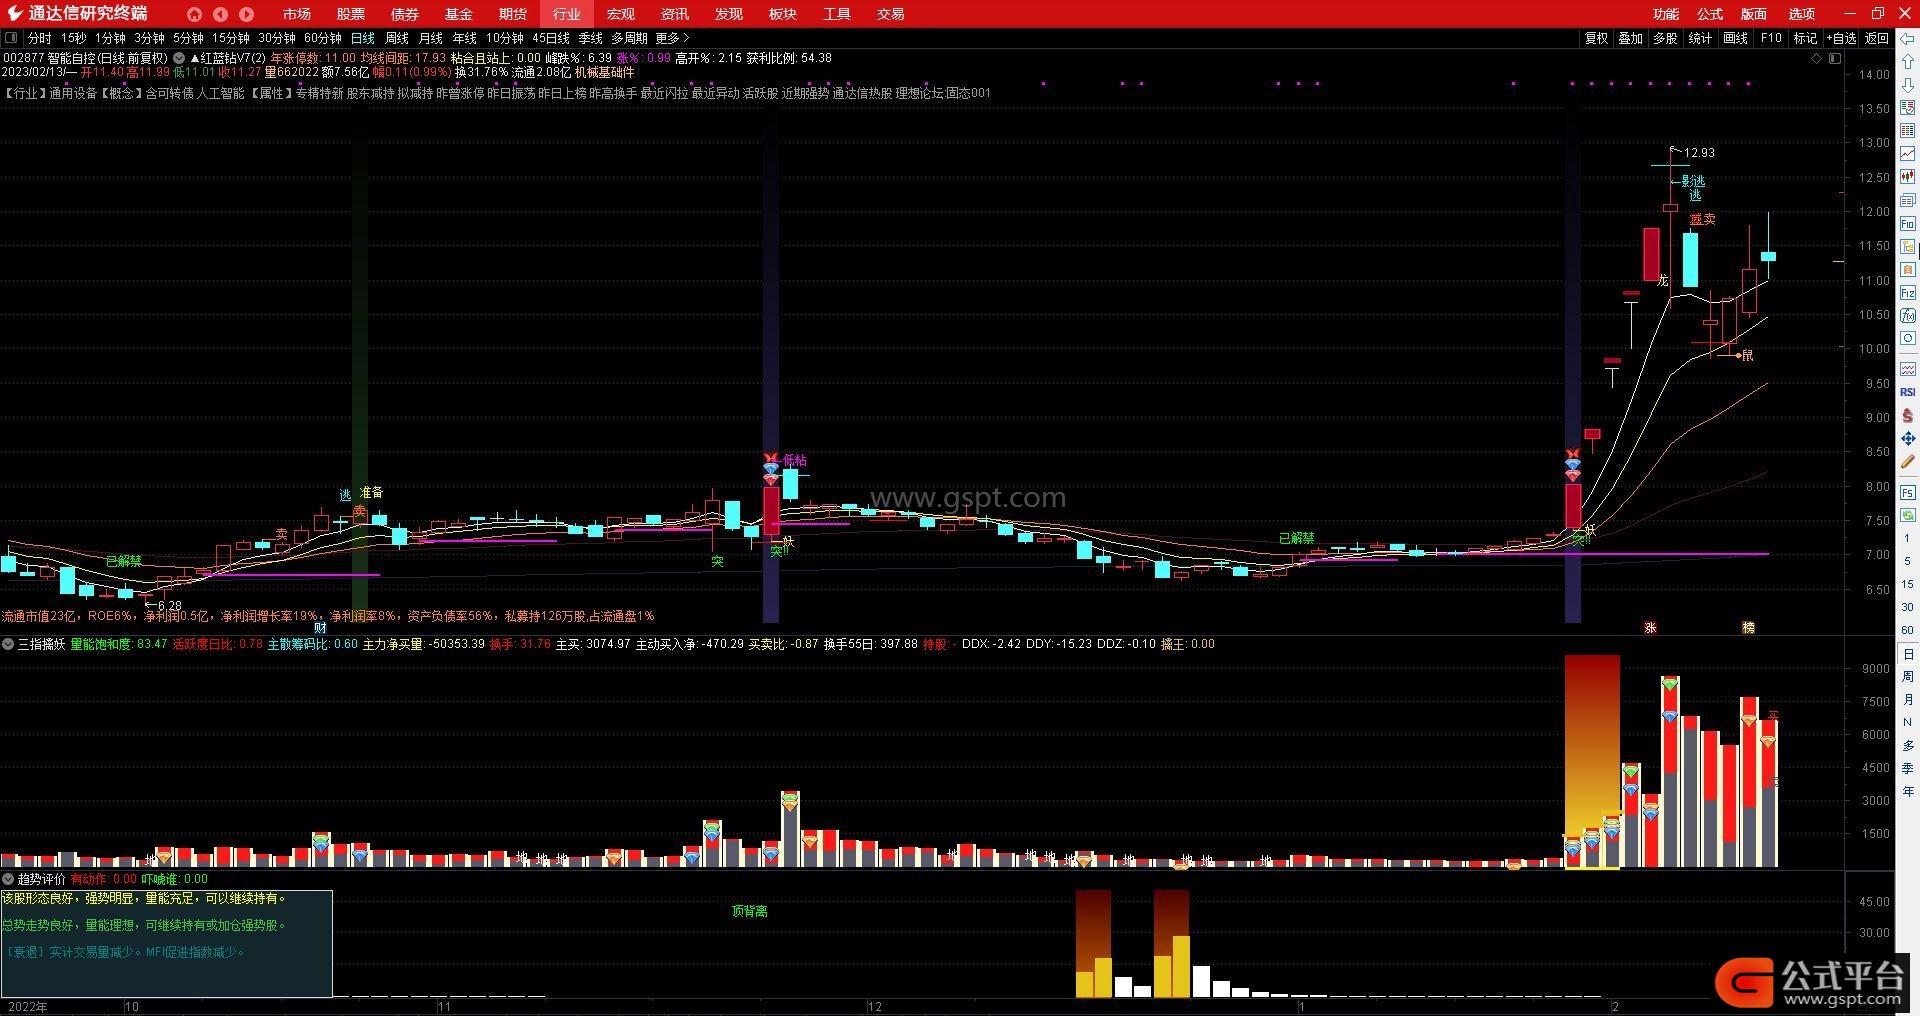This screenshot has width=1920, height=1016.
Task: Switch chart period to 60分钟
Action: click(322, 38)
